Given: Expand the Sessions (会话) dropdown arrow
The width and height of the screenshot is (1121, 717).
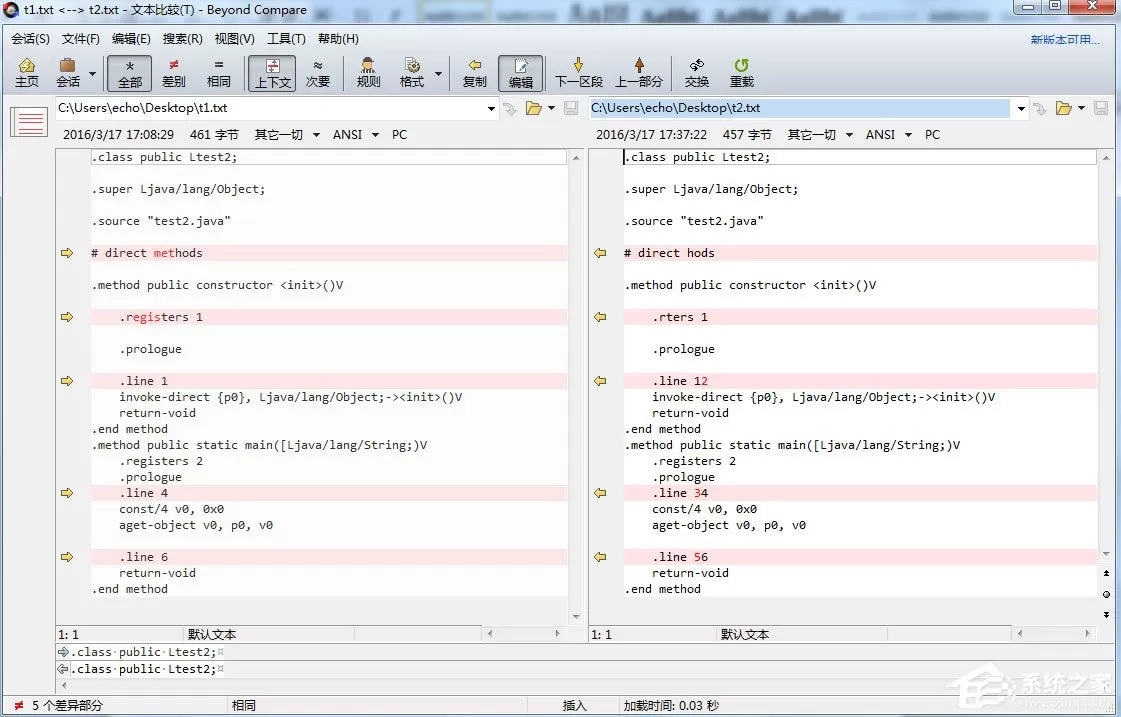Looking at the screenshot, I should coord(92,74).
